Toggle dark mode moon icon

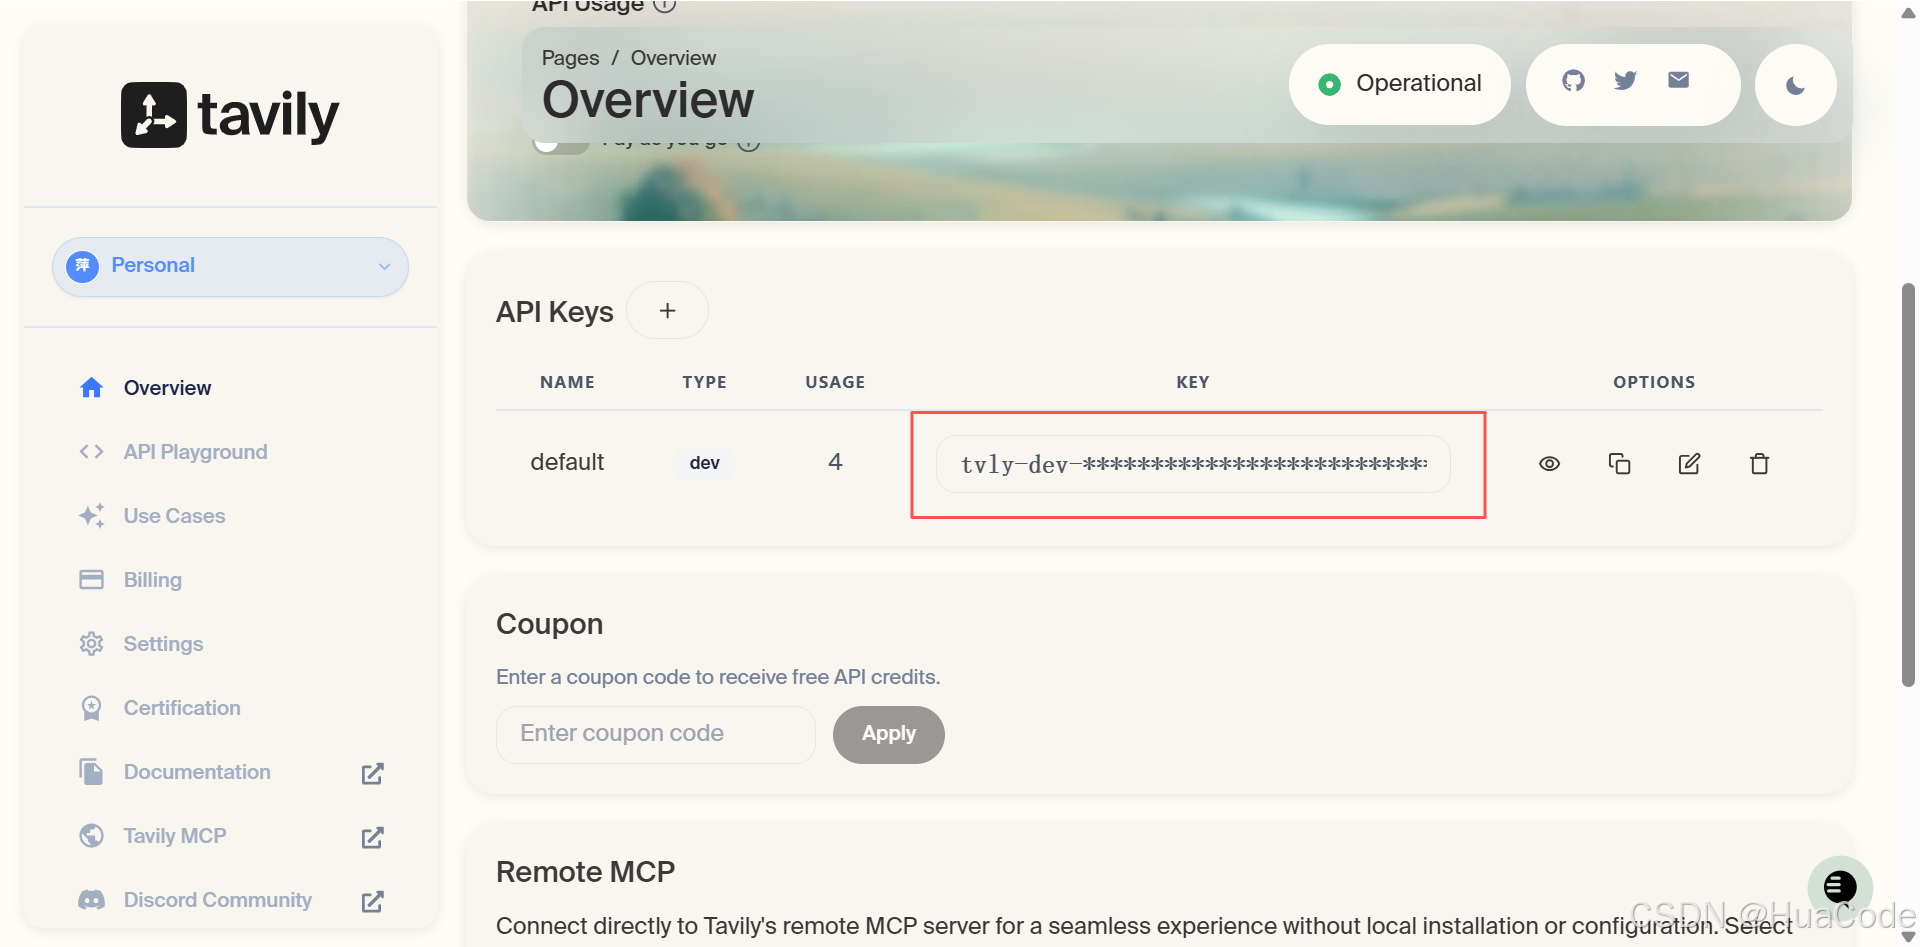(x=1795, y=85)
